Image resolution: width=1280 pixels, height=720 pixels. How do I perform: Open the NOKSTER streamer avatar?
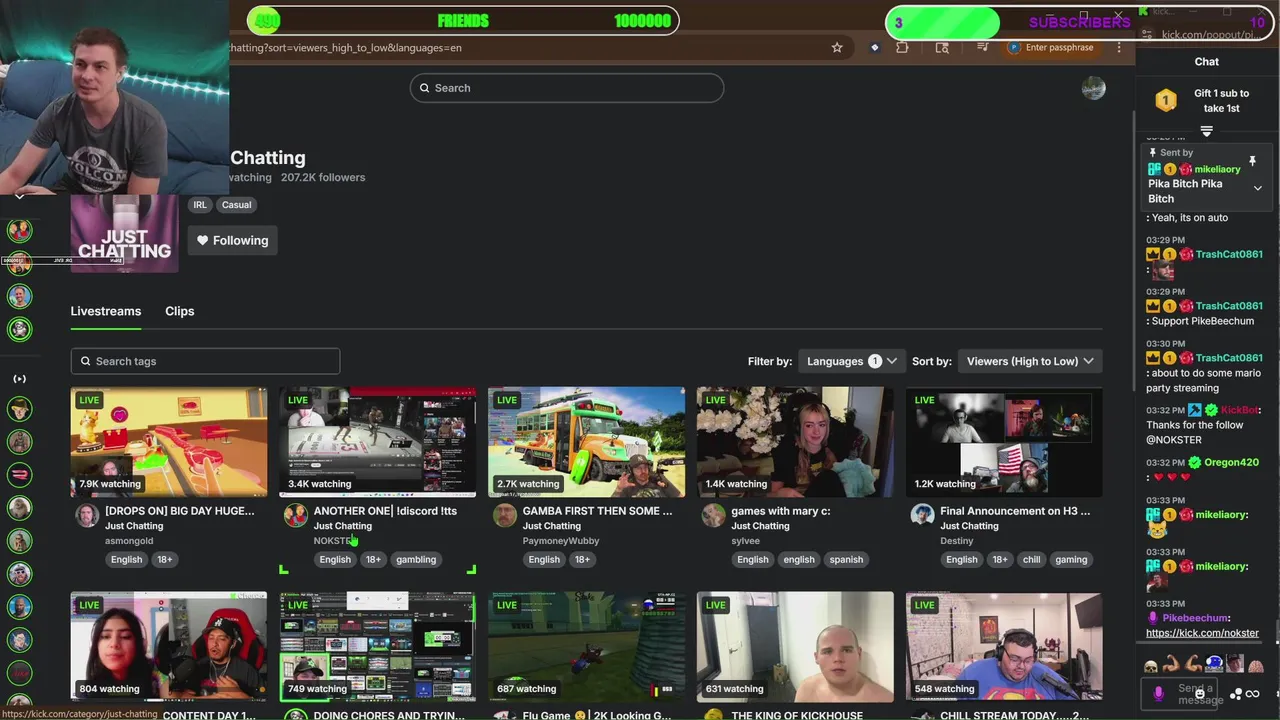(295, 515)
